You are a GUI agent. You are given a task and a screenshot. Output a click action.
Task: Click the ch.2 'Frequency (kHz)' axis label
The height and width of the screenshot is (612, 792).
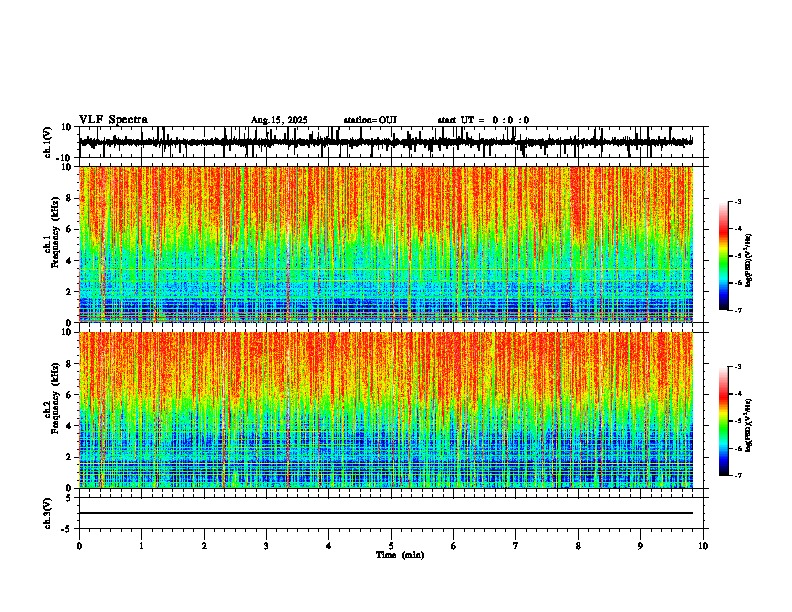point(56,398)
